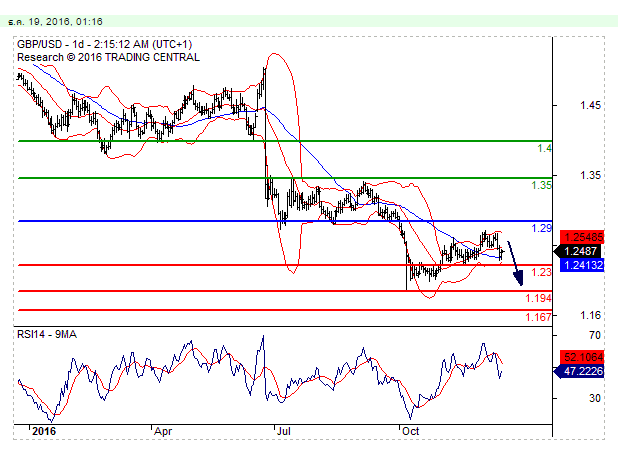Click the 1.16 price axis label
618x460 pixels.
590,315
